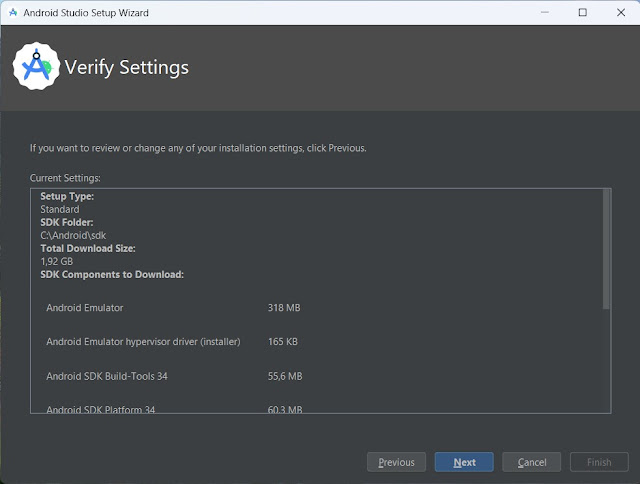
Task: Select the 'Android SDK Build-Tools 34' row
Action: (x=107, y=376)
